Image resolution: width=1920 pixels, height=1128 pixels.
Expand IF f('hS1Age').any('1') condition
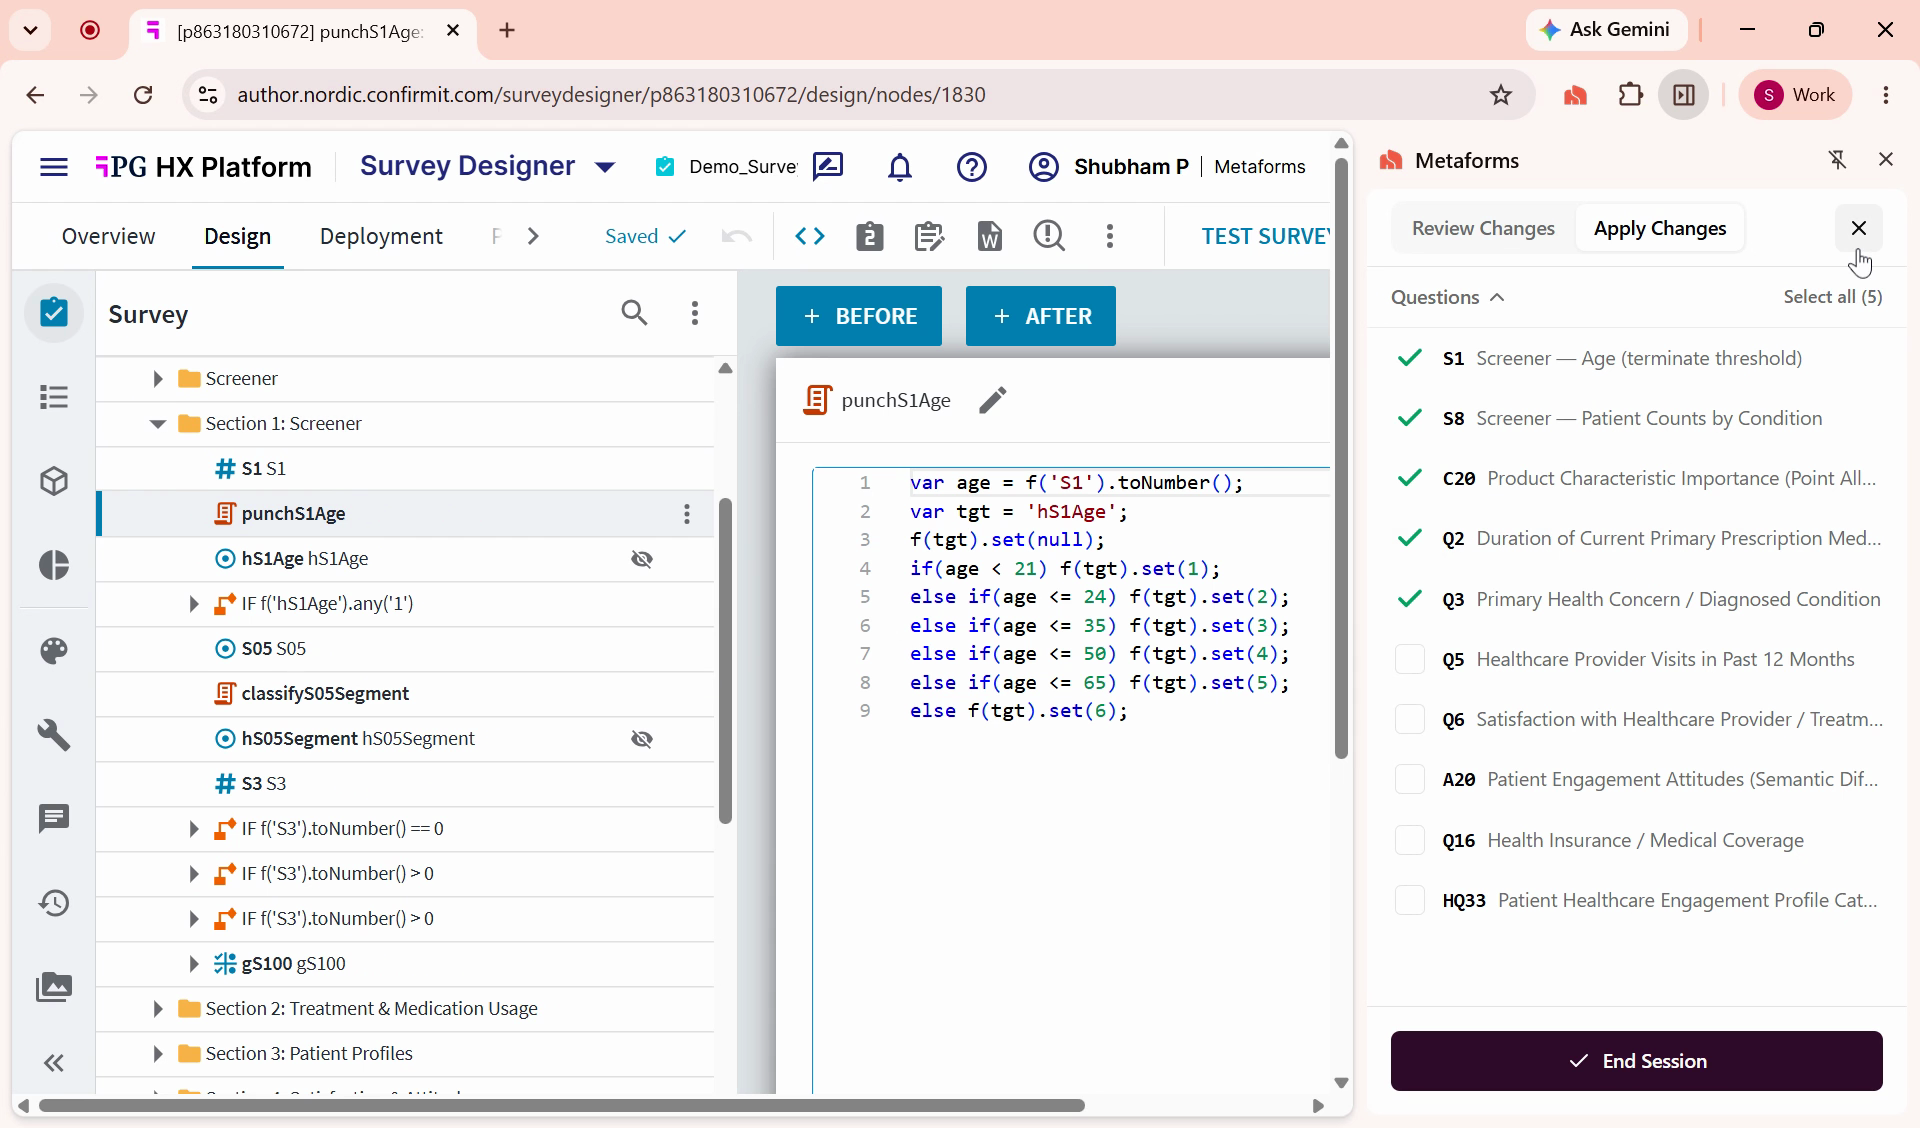[194, 604]
